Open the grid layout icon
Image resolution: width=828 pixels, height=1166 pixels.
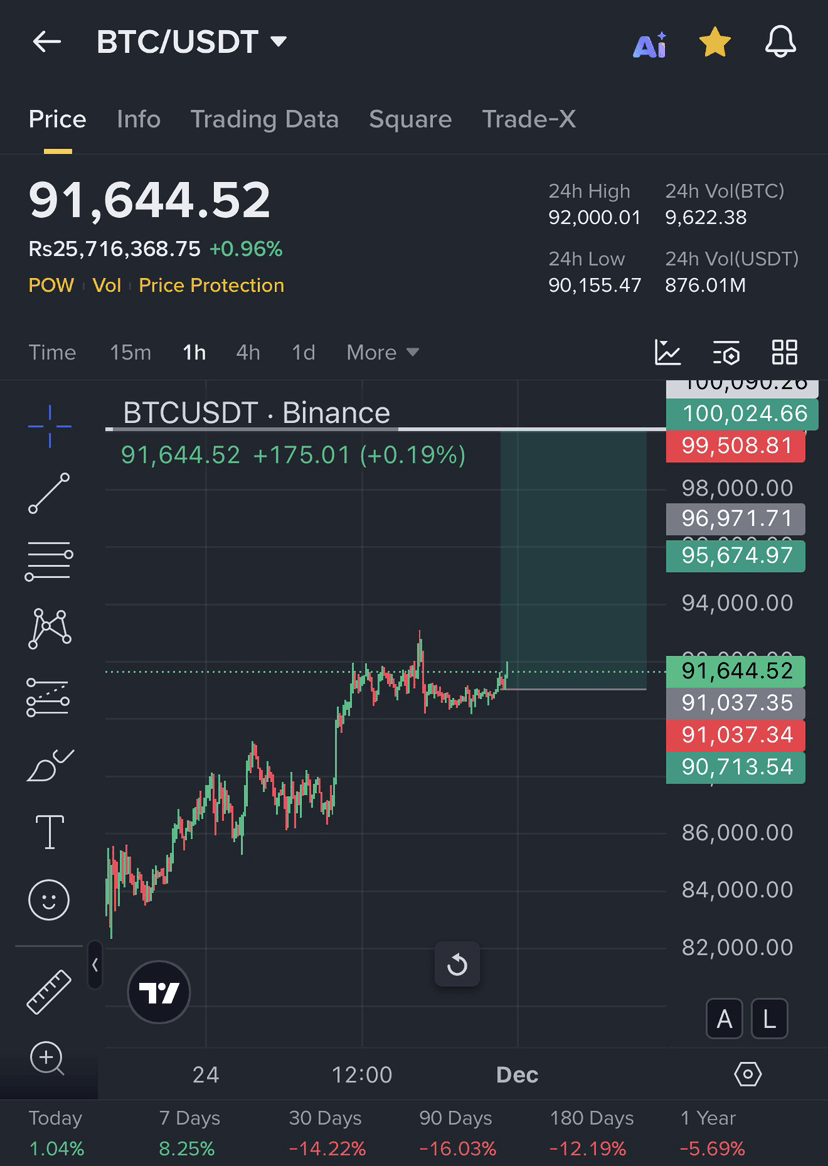point(784,352)
